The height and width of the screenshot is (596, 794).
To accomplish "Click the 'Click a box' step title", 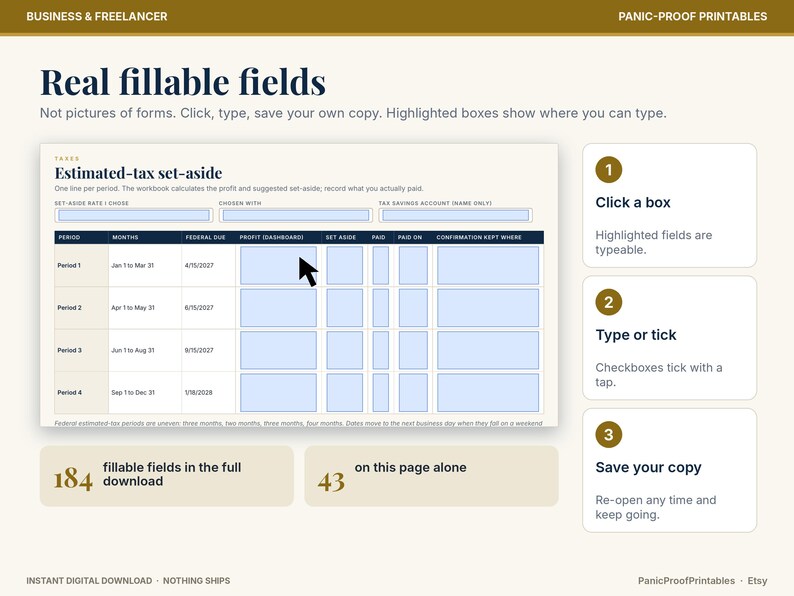I will tap(633, 203).
